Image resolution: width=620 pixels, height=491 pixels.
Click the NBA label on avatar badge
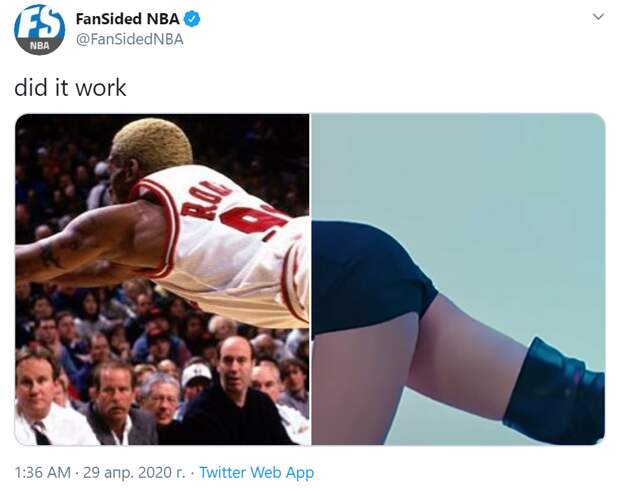(x=40, y=46)
